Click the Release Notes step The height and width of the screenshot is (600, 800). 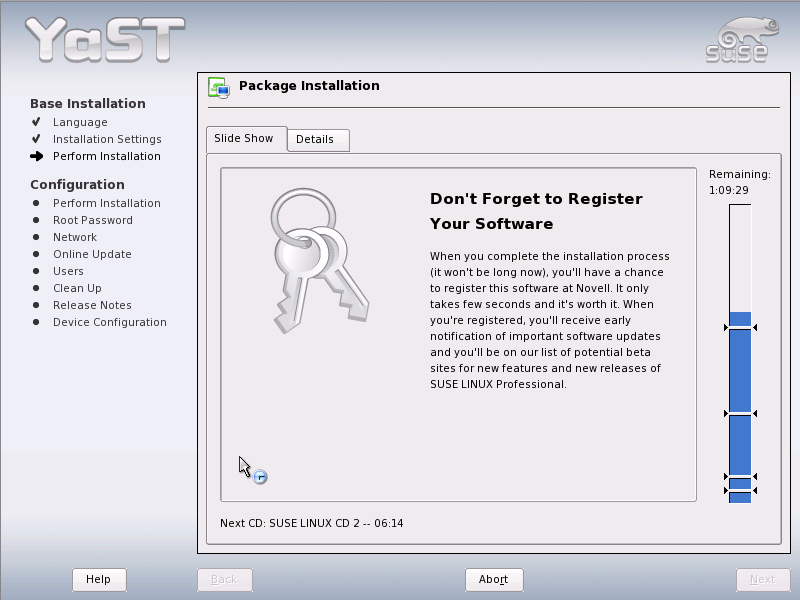tap(92, 305)
